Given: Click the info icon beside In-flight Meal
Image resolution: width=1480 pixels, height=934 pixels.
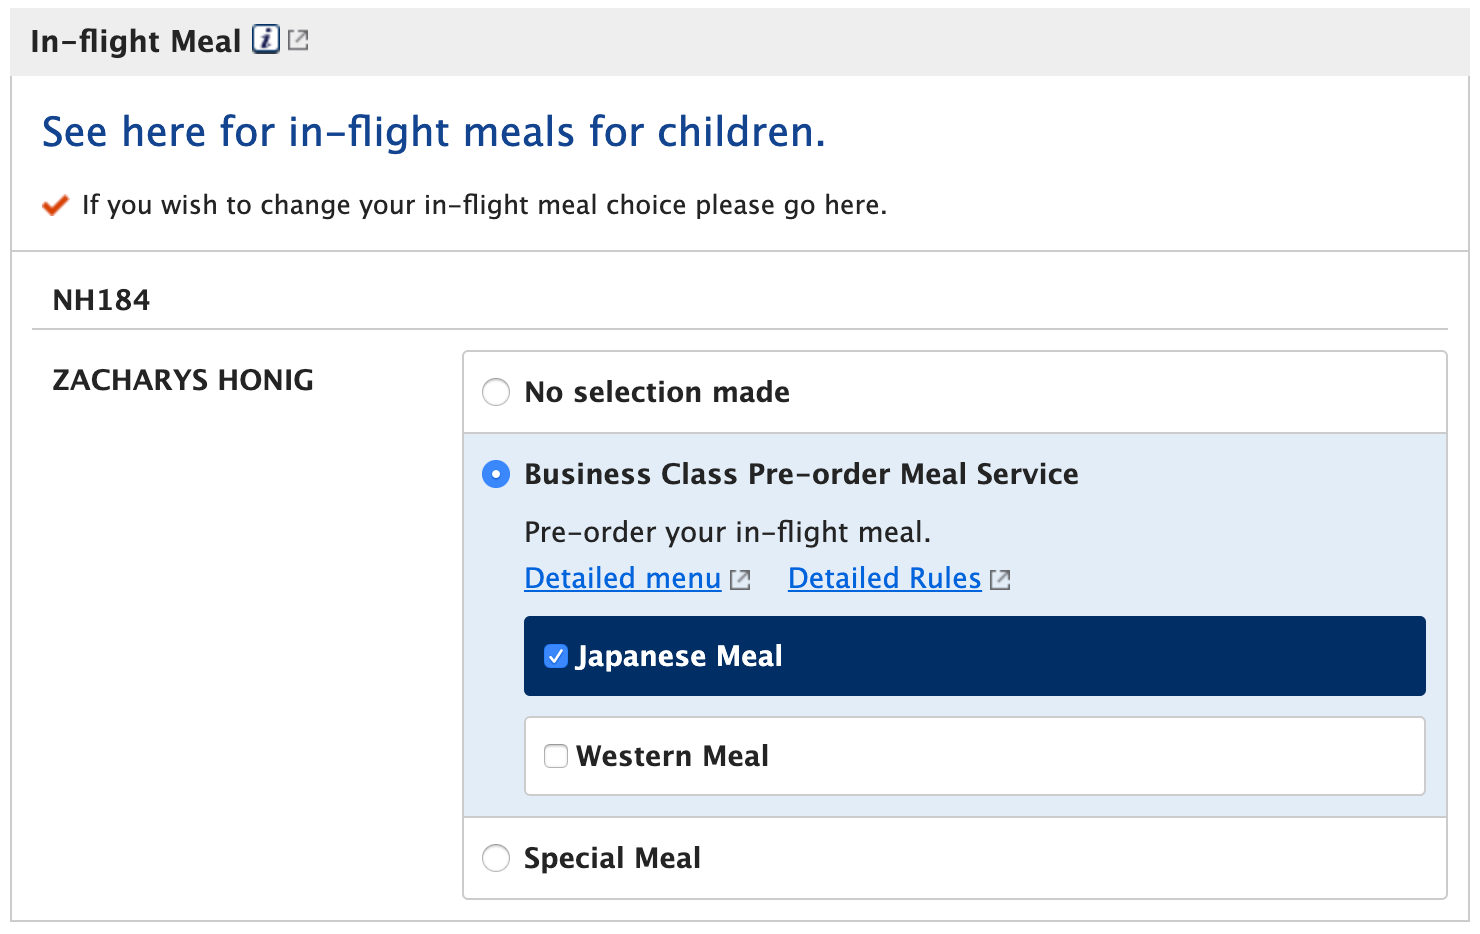Looking at the screenshot, I should click(265, 40).
